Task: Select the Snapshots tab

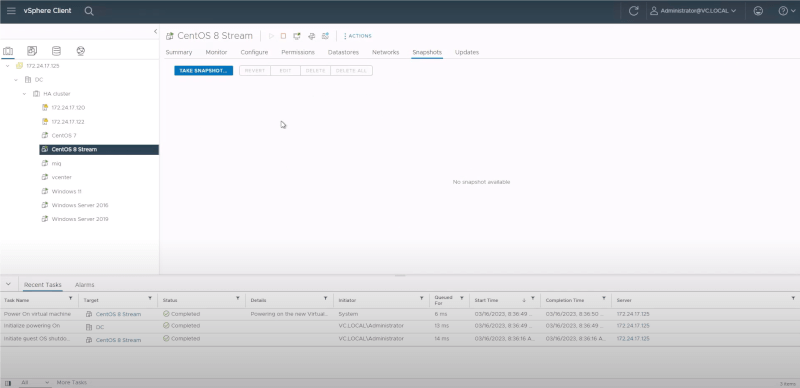Action: [427, 52]
